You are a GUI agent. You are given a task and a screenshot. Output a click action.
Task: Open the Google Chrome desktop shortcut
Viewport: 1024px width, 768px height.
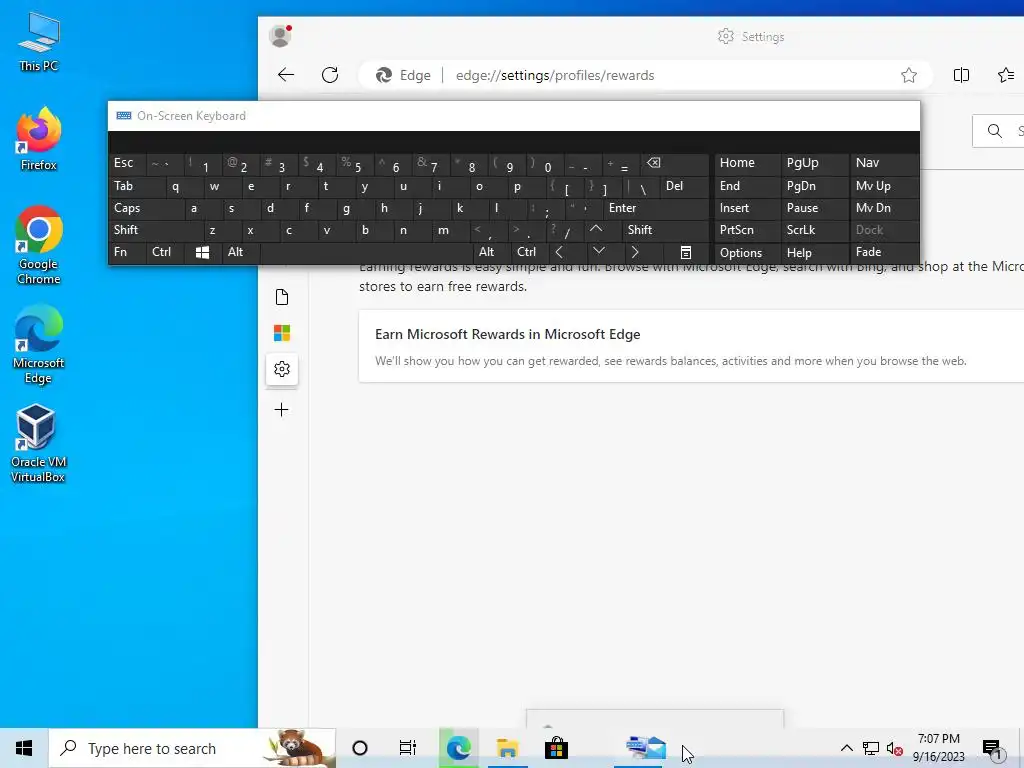point(39,245)
